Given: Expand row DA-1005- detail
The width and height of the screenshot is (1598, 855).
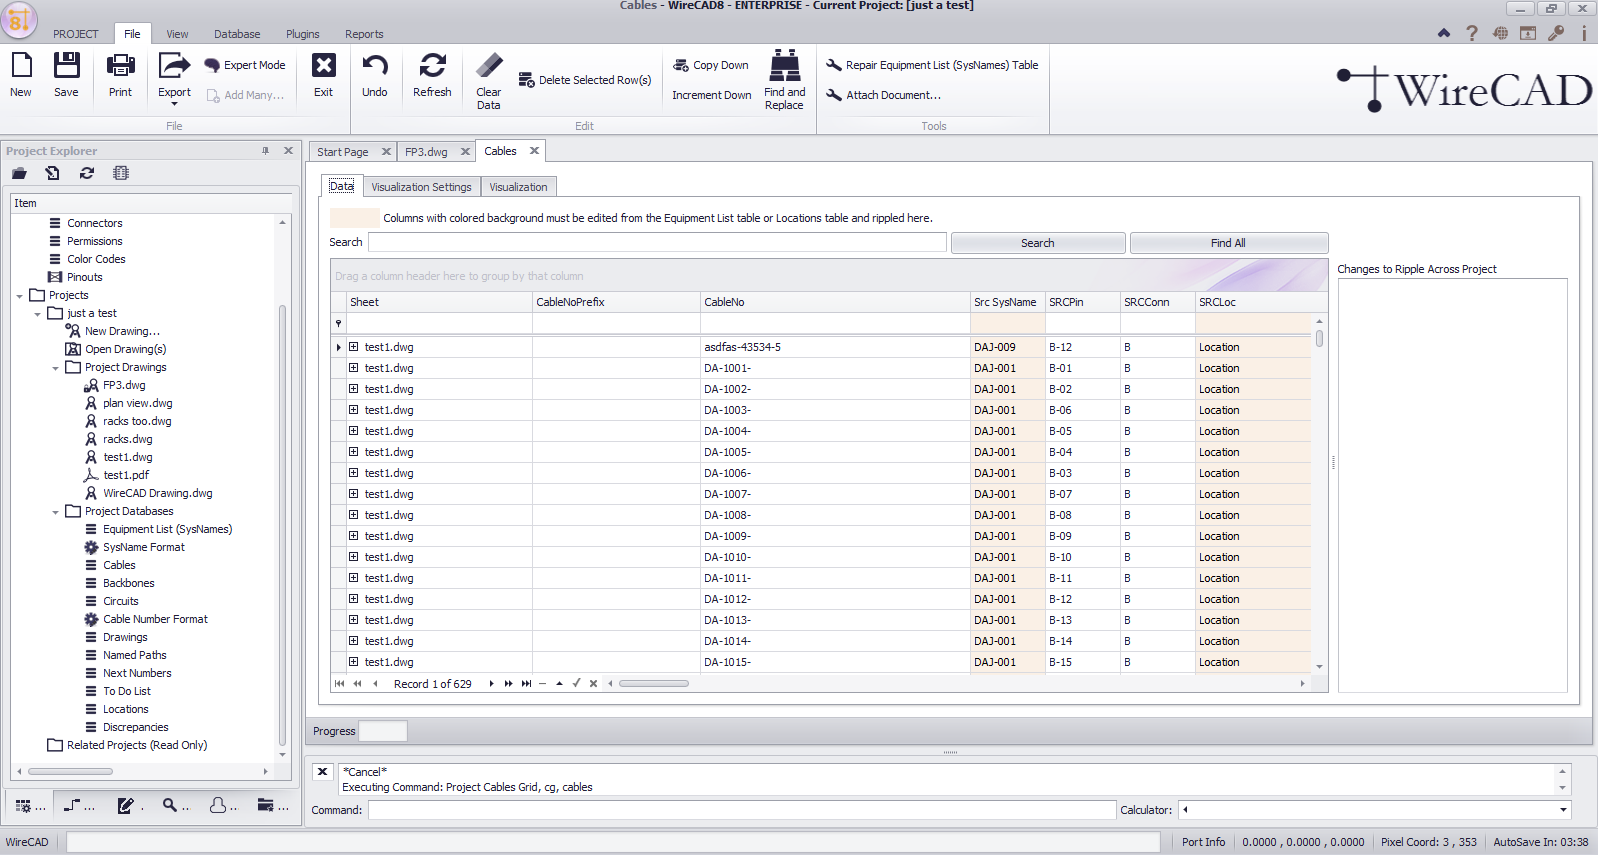Looking at the screenshot, I should pyautogui.click(x=353, y=452).
